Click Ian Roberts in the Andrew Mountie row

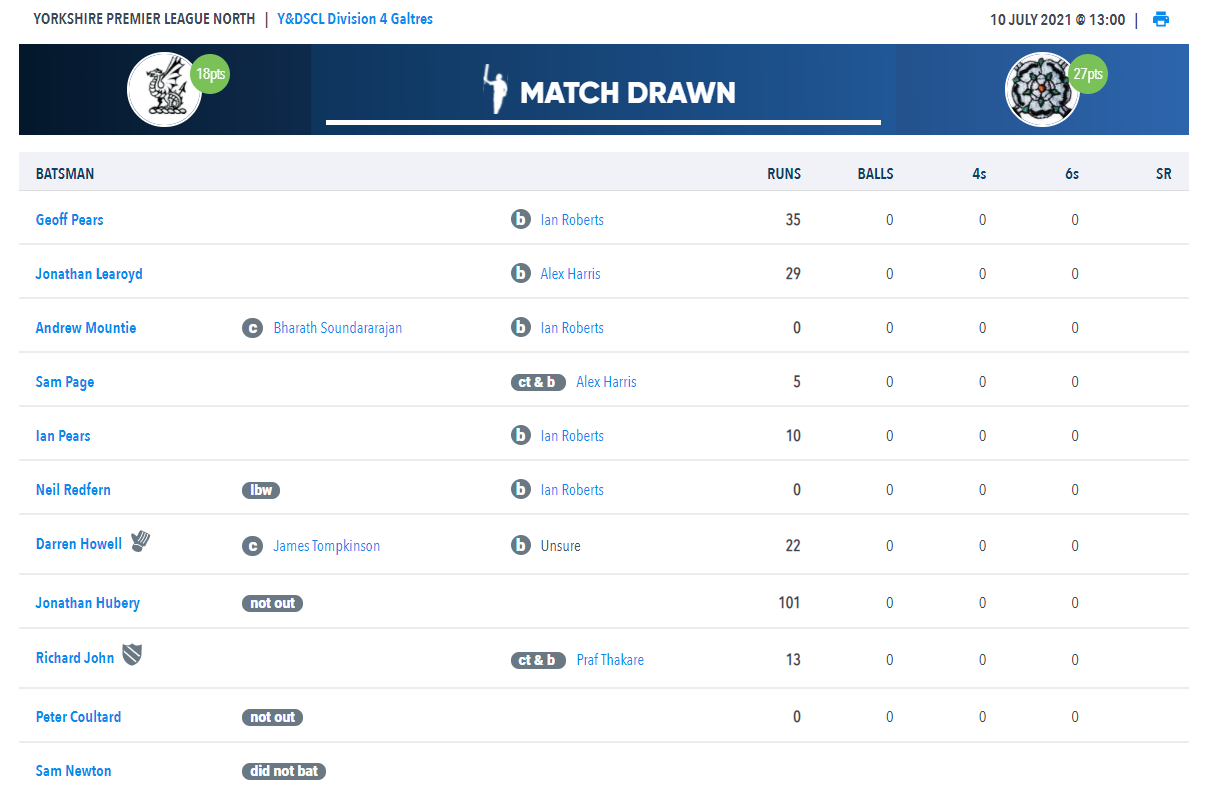572,328
